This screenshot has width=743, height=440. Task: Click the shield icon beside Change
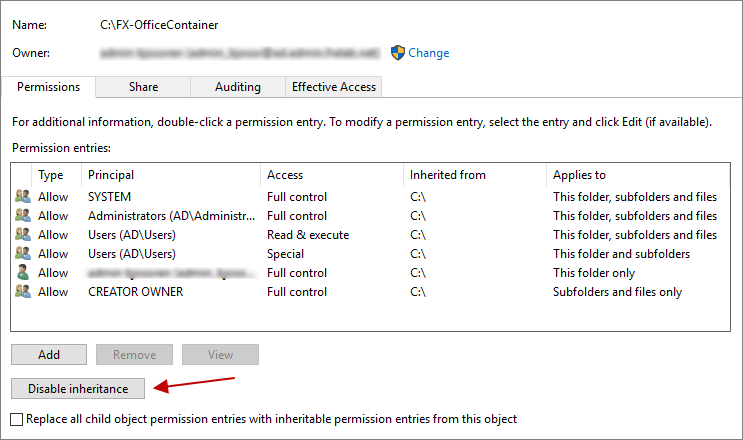397,52
